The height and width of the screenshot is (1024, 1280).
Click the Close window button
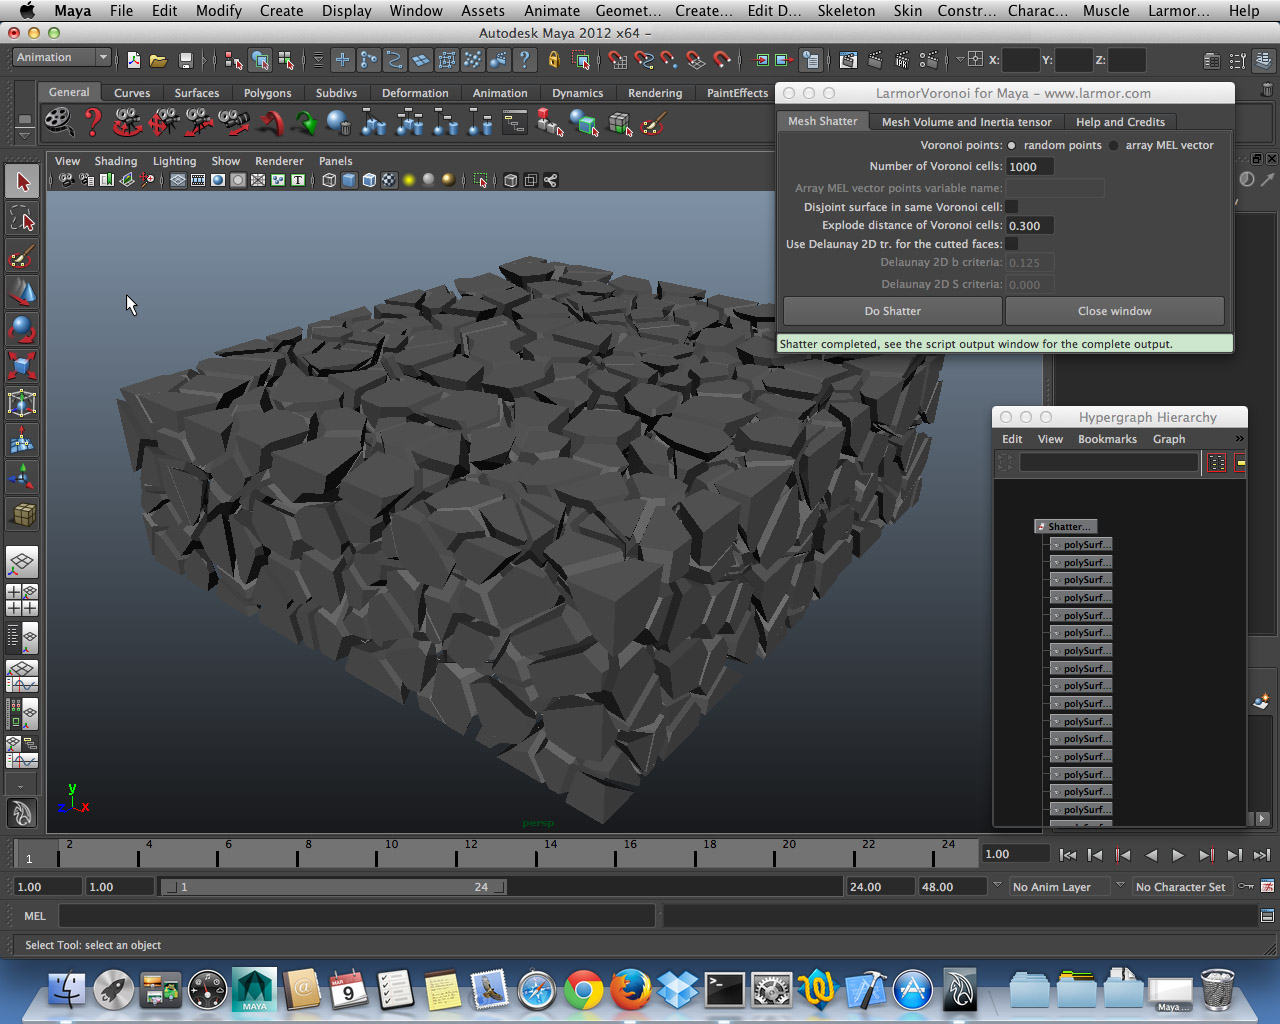(x=1114, y=311)
